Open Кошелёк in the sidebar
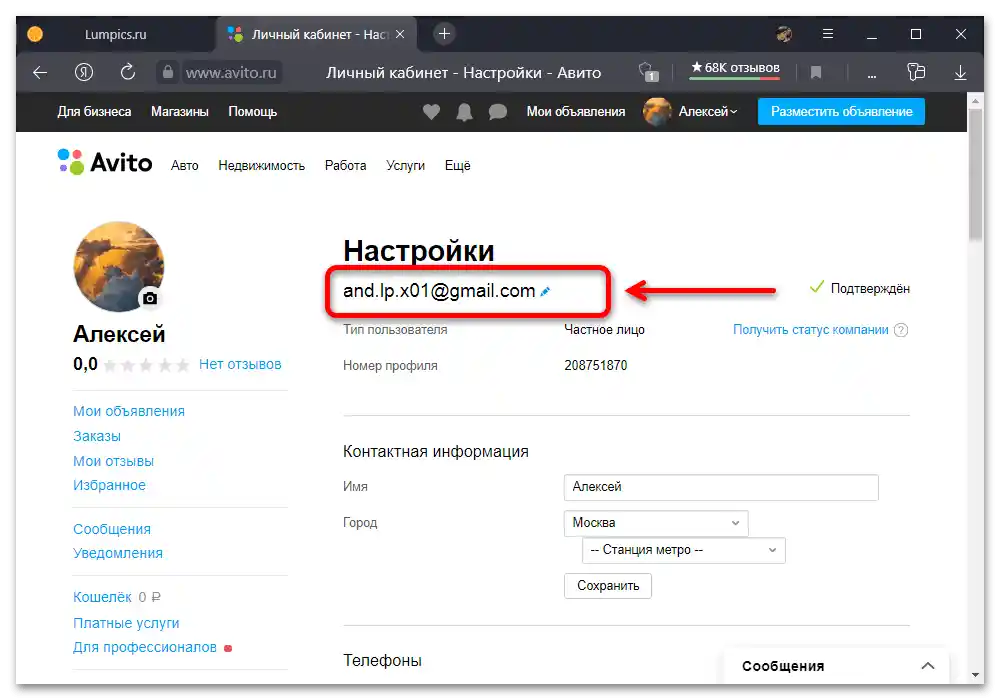The height and width of the screenshot is (700, 1000). coord(102,597)
